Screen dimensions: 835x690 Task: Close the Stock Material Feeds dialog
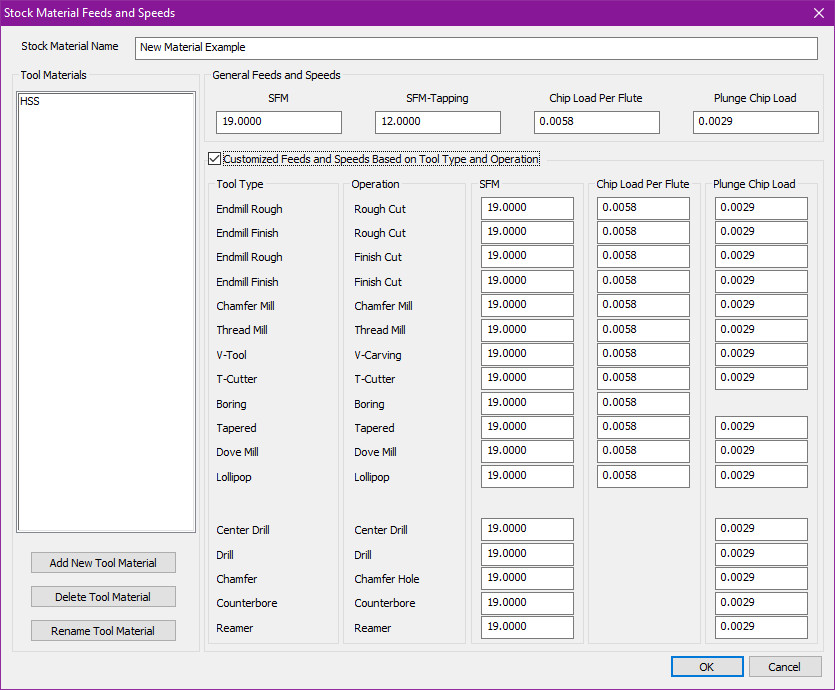(817, 13)
